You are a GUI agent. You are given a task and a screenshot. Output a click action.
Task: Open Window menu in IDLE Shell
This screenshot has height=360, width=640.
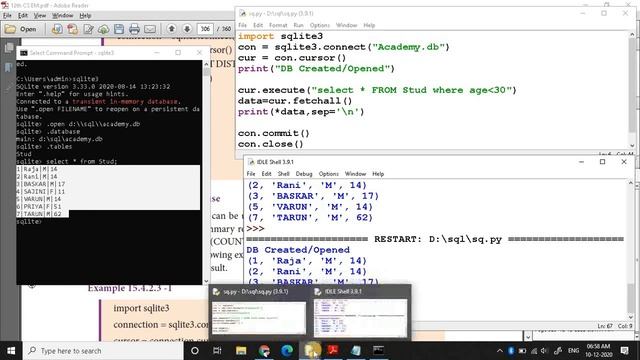(x=356, y=174)
